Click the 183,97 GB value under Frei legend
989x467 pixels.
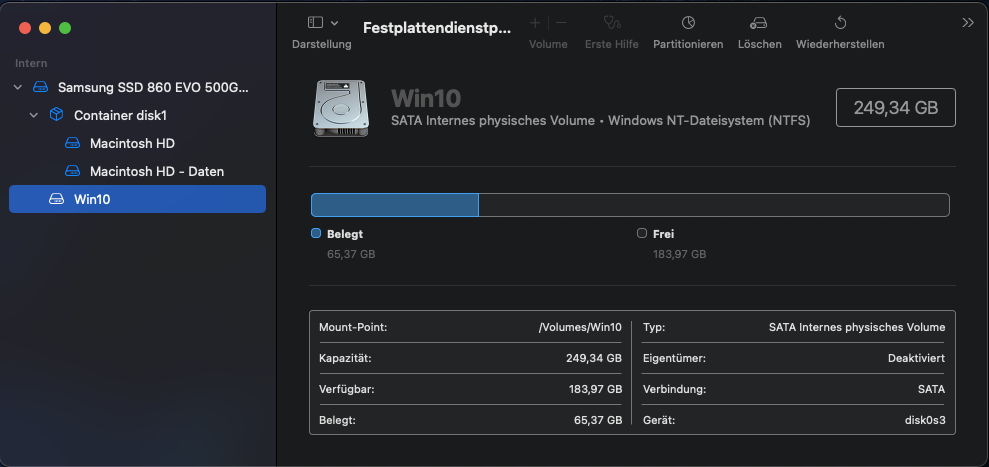[x=679, y=254]
